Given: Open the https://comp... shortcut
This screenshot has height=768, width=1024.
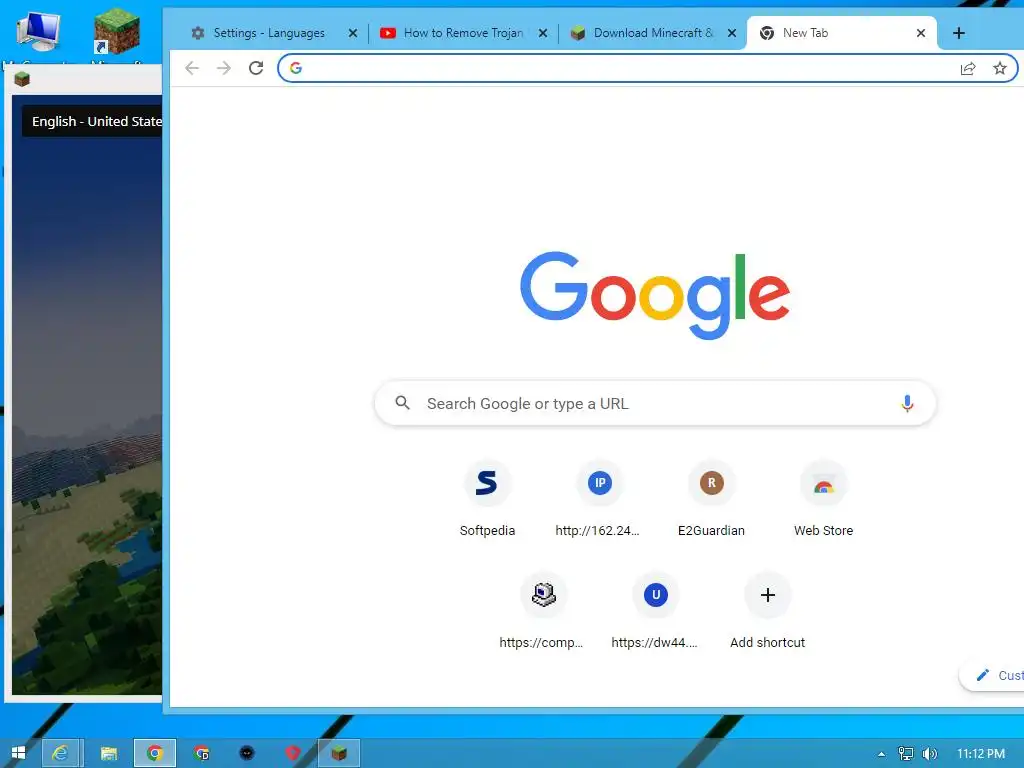Looking at the screenshot, I should point(543,612).
